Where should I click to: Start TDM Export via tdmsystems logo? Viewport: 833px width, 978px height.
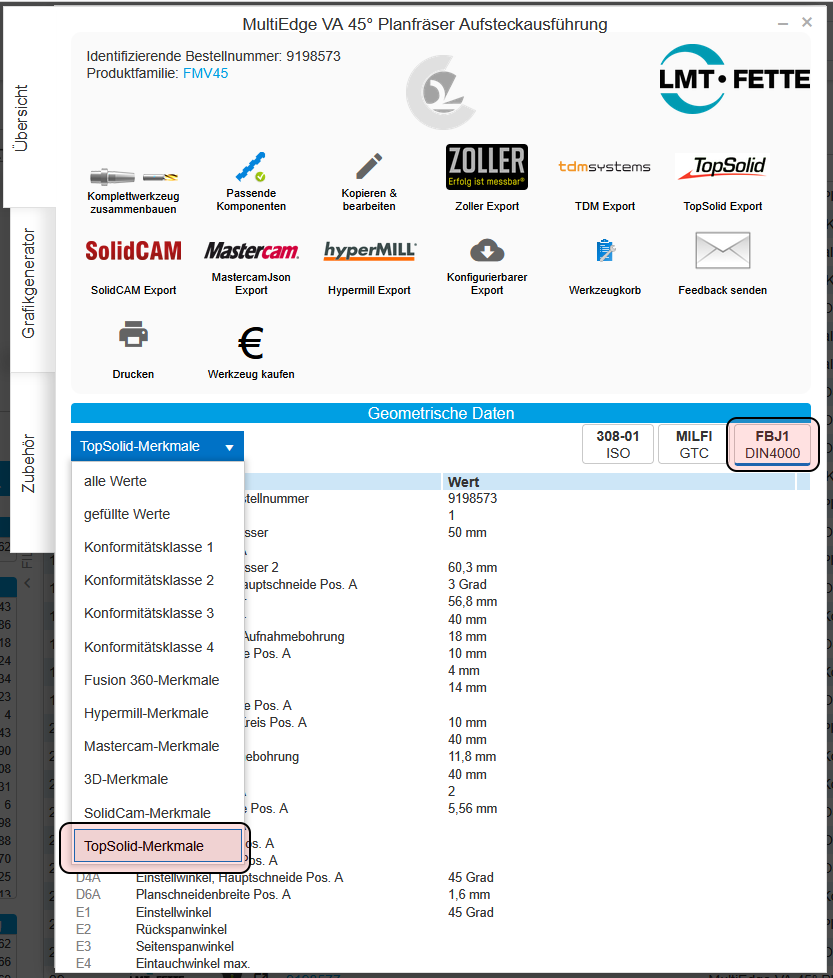coord(604,167)
